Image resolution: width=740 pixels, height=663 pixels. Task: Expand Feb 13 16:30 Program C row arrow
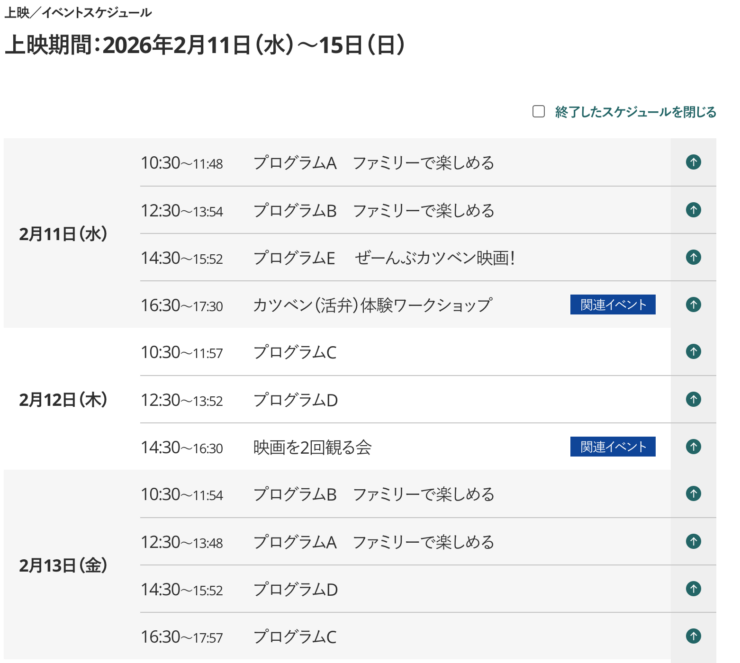coord(693,636)
